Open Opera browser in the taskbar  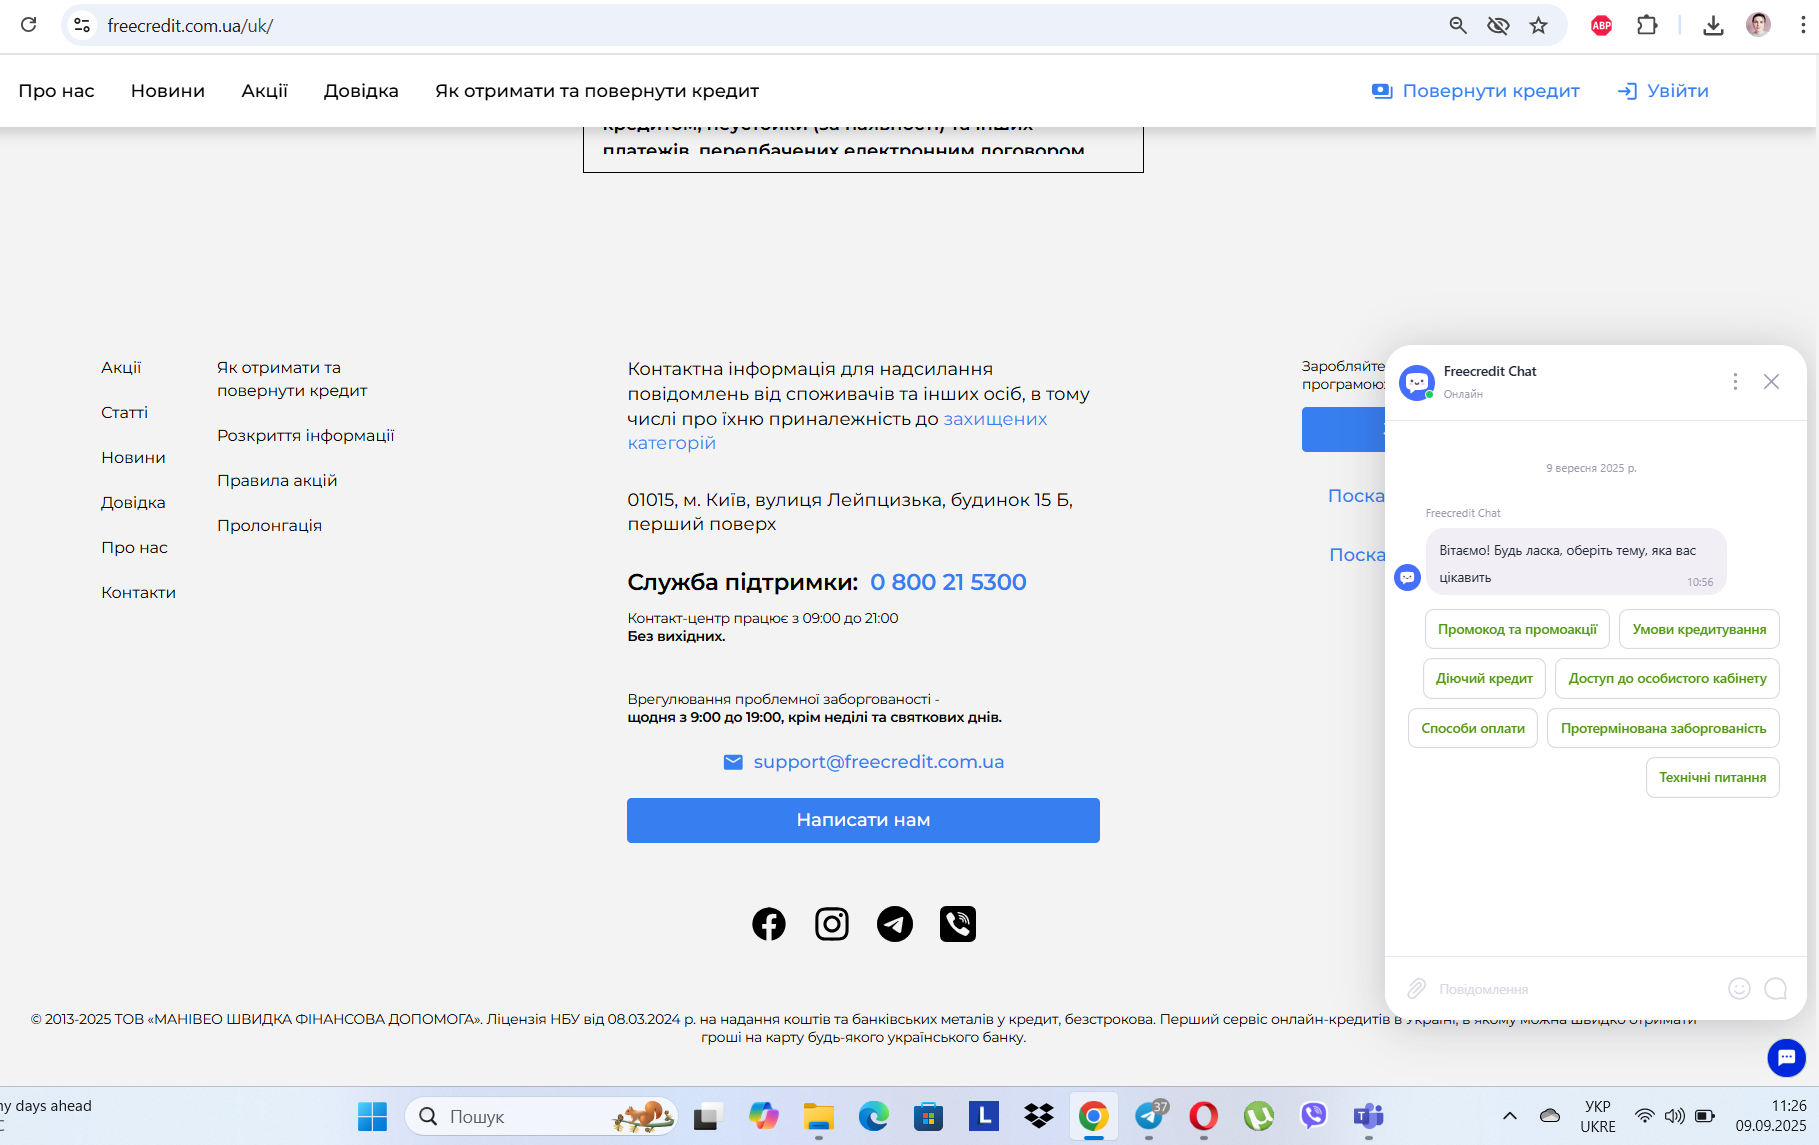click(x=1203, y=1116)
